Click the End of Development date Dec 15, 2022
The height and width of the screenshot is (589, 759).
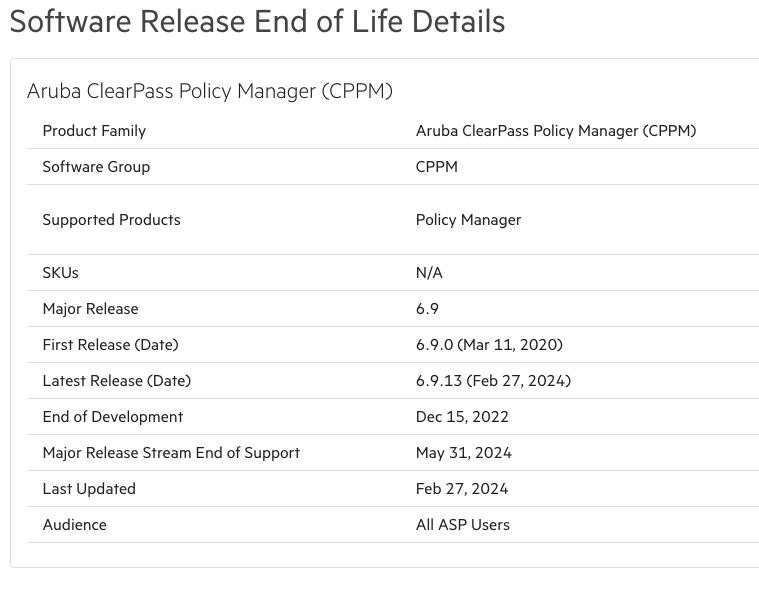tap(462, 417)
